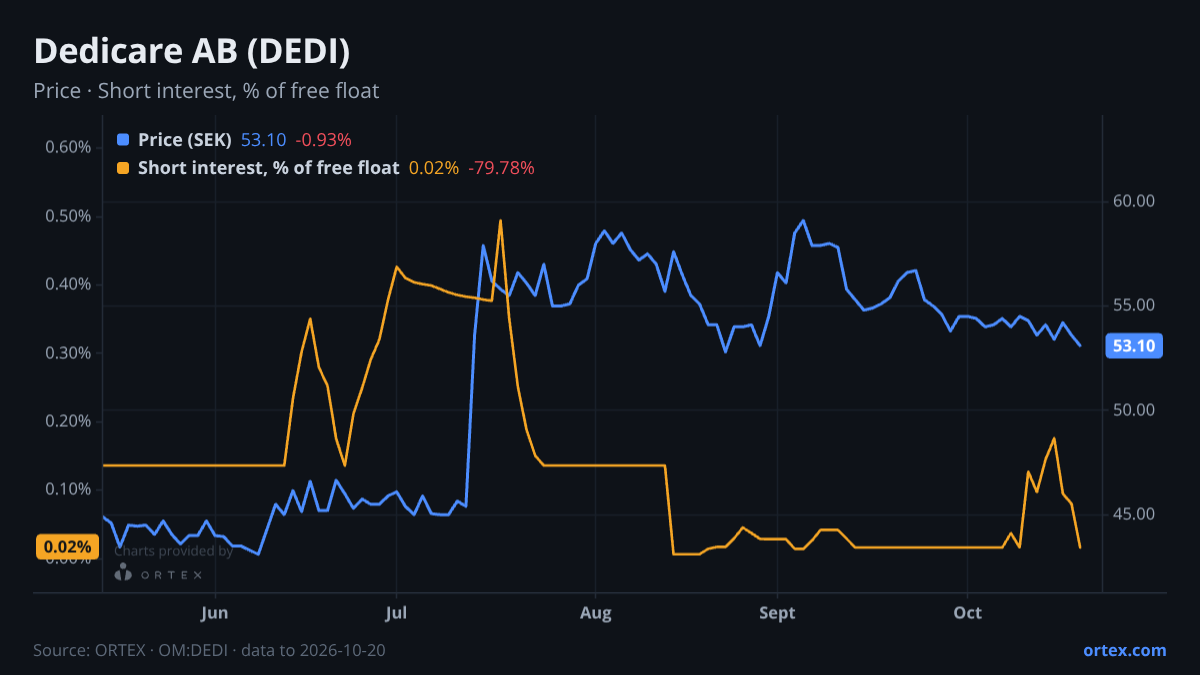Click the Aug x-axis label
This screenshot has width=1200, height=675.
(x=595, y=612)
